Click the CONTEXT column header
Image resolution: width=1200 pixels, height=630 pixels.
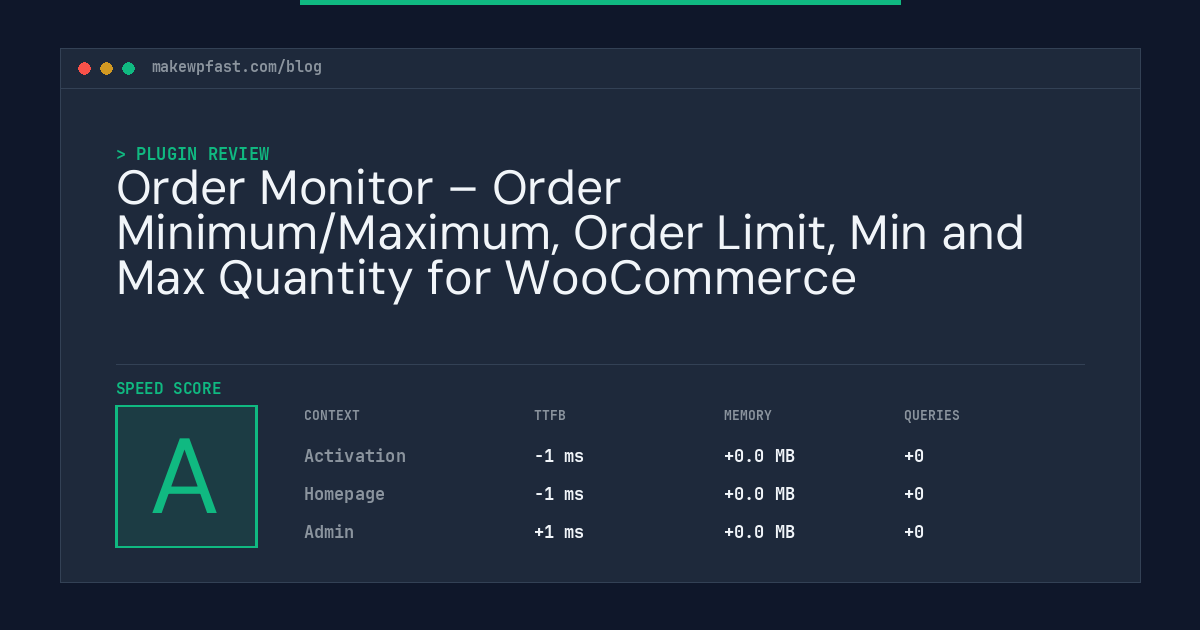pos(332,415)
